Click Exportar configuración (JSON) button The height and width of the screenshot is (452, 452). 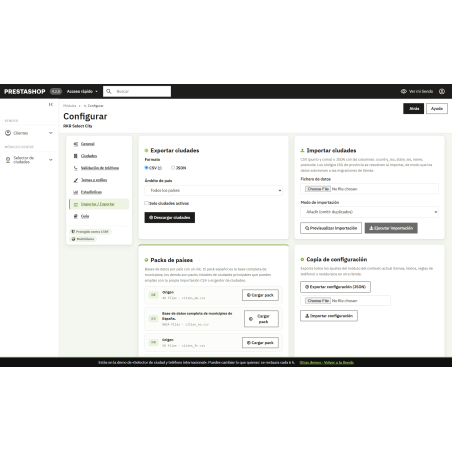[x=335, y=287]
